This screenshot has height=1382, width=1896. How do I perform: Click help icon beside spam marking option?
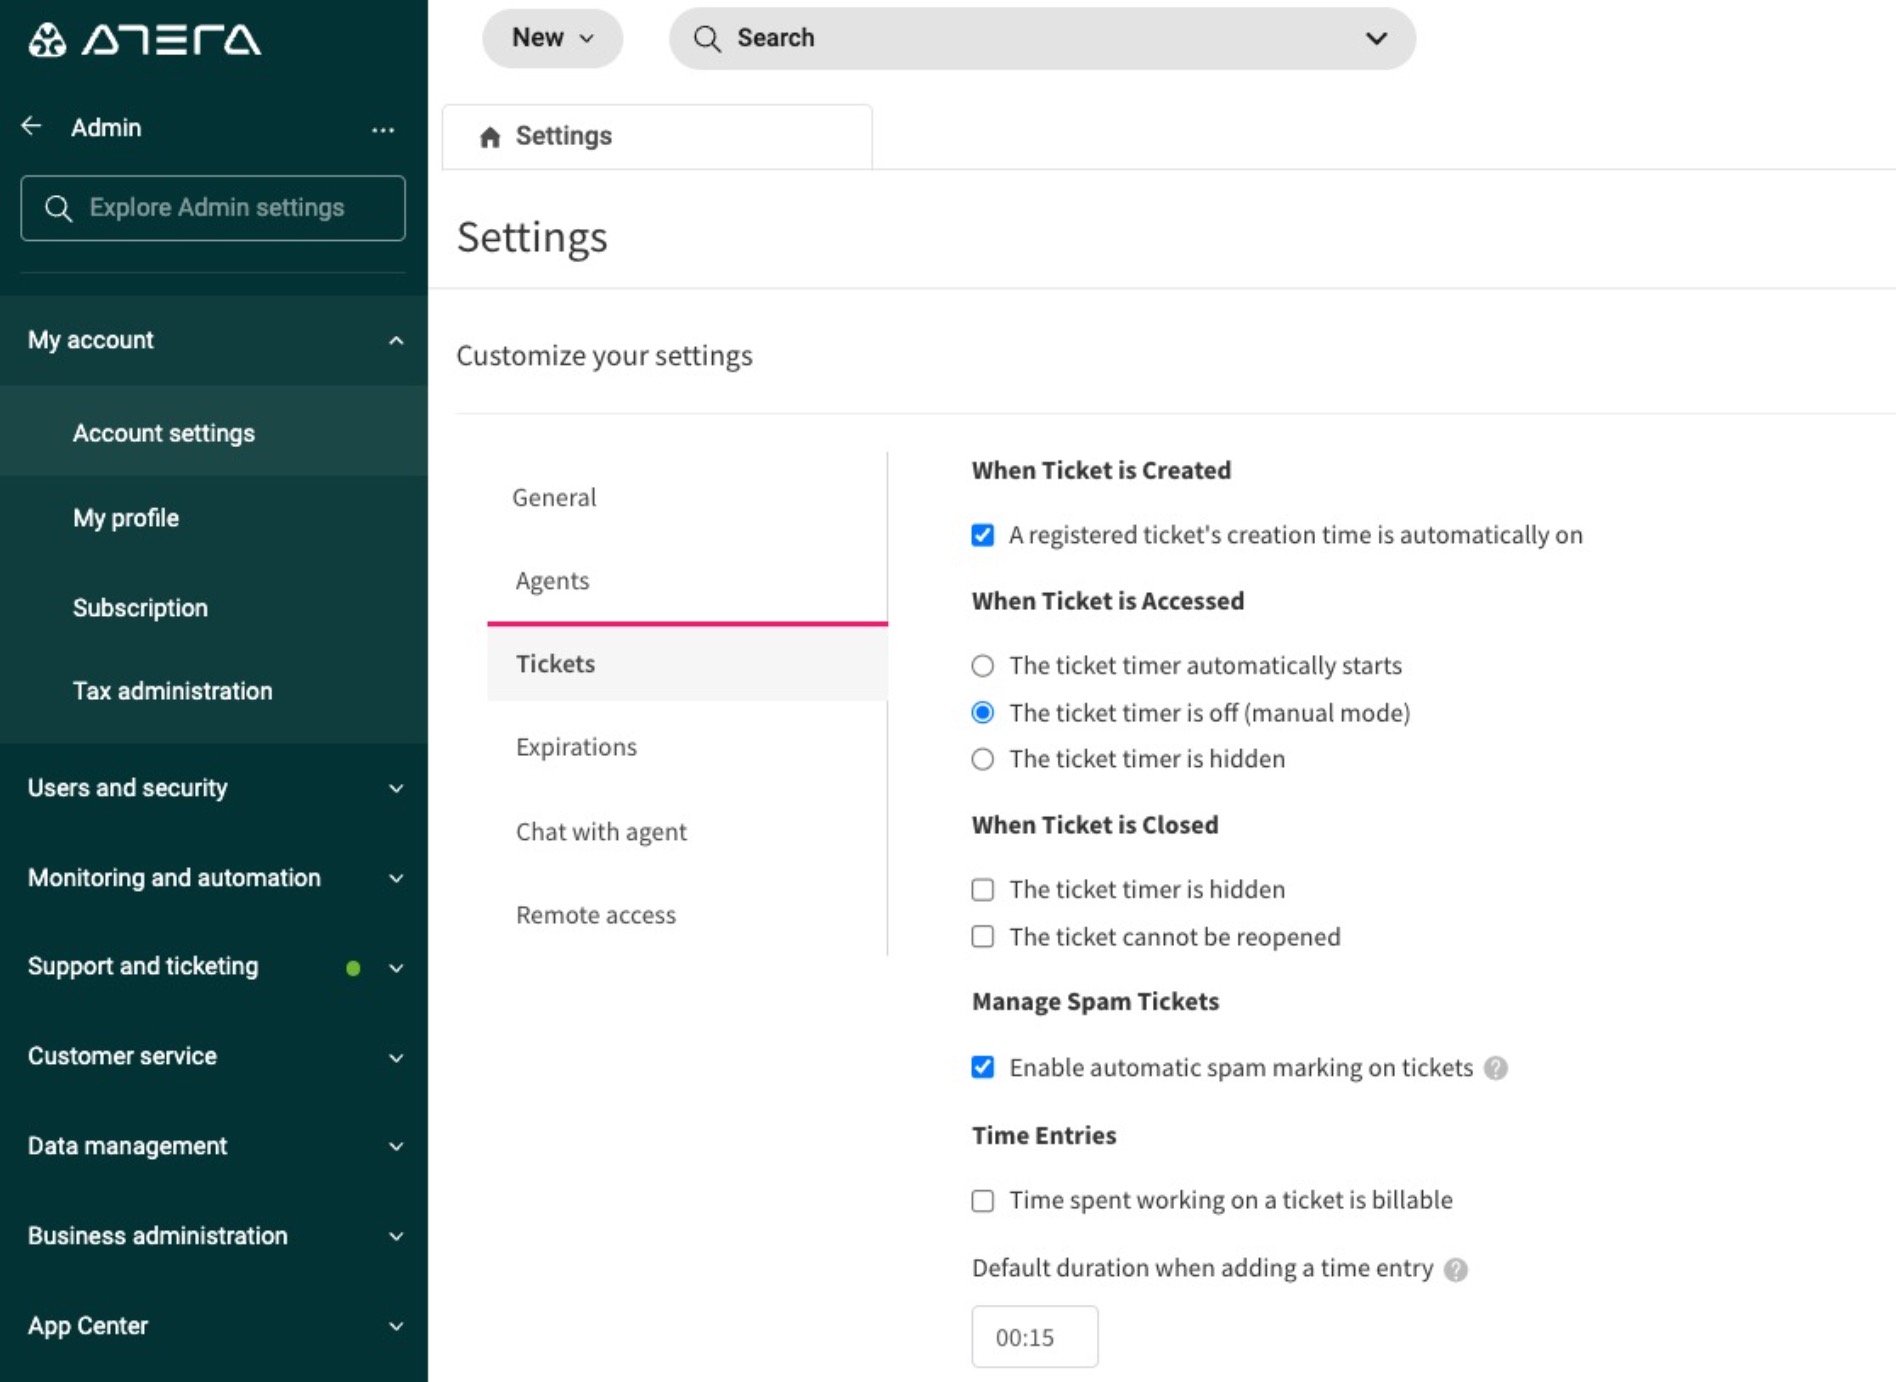[x=1496, y=1068]
